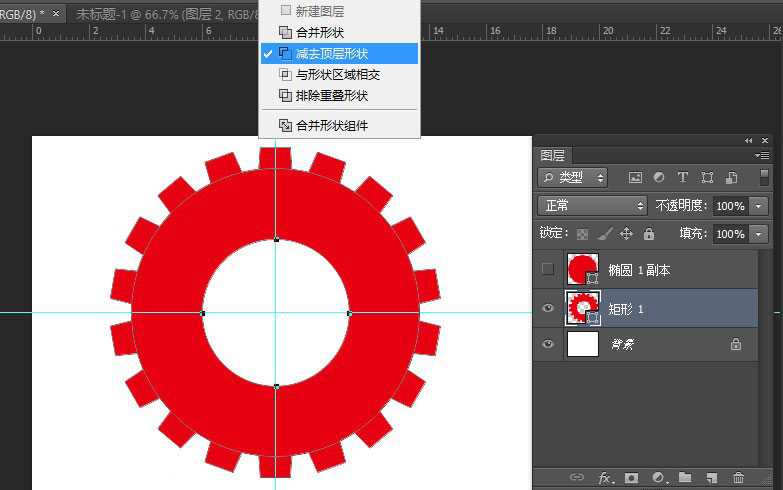Select 排除重叠形状 menu option
The width and height of the screenshot is (783, 490).
pyautogui.click(x=331, y=96)
